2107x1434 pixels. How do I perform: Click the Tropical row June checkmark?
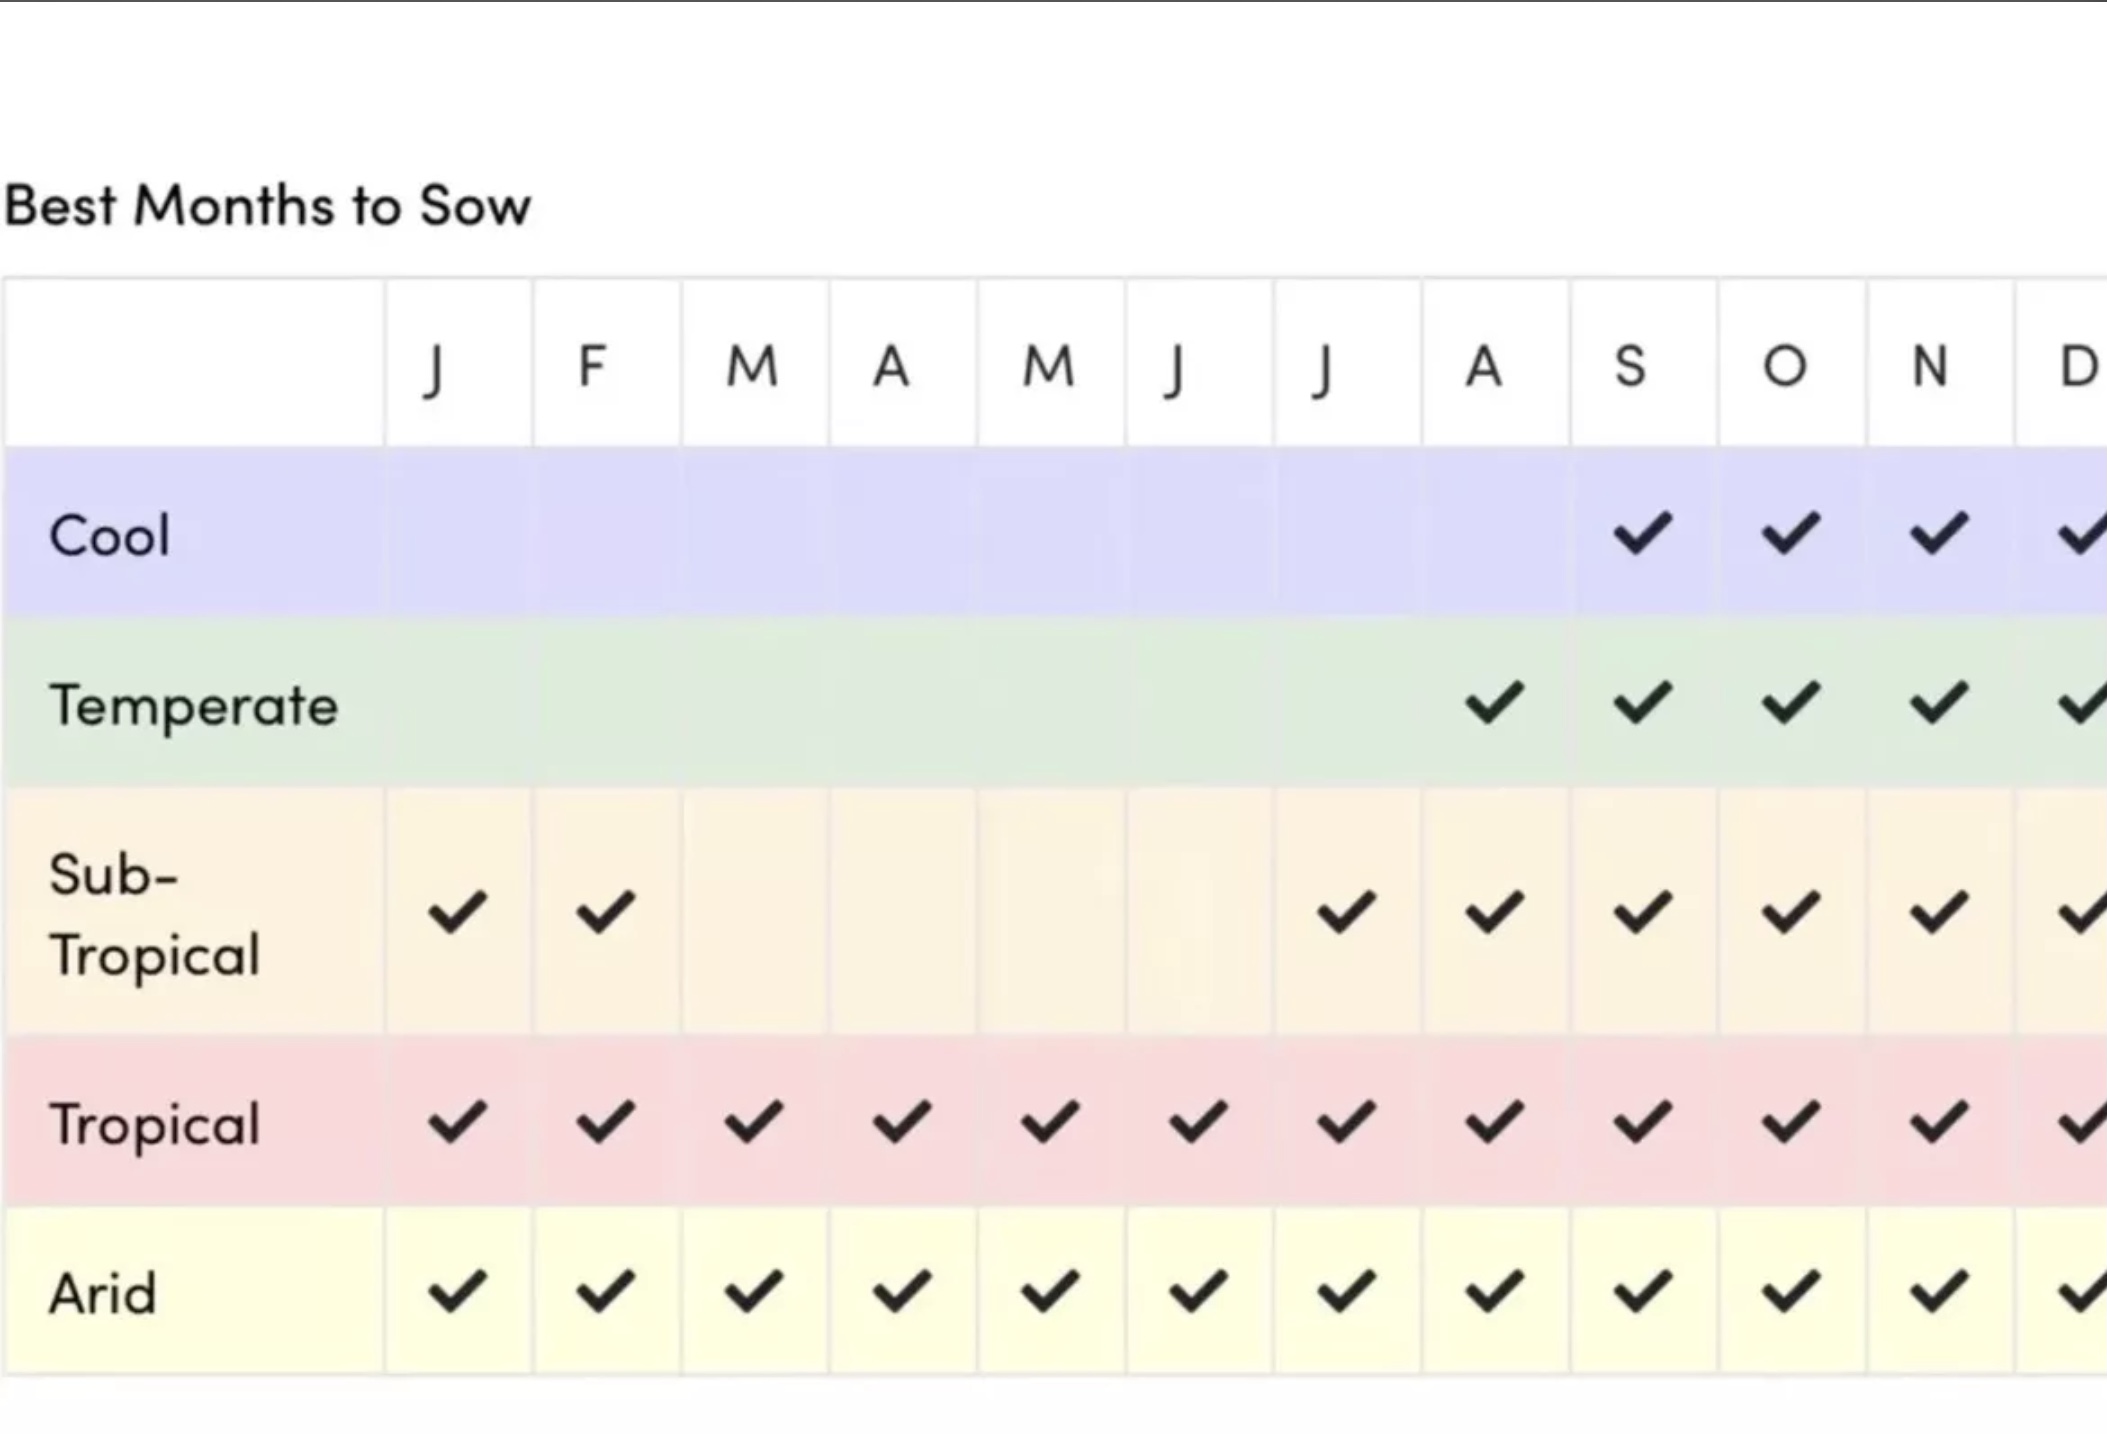pyautogui.click(x=1198, y=1121)
